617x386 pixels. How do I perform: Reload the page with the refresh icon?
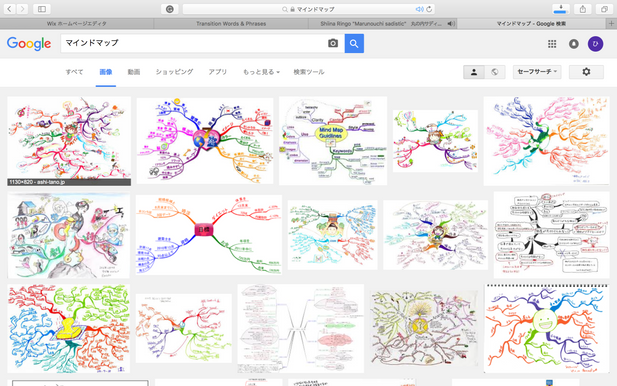429,9
